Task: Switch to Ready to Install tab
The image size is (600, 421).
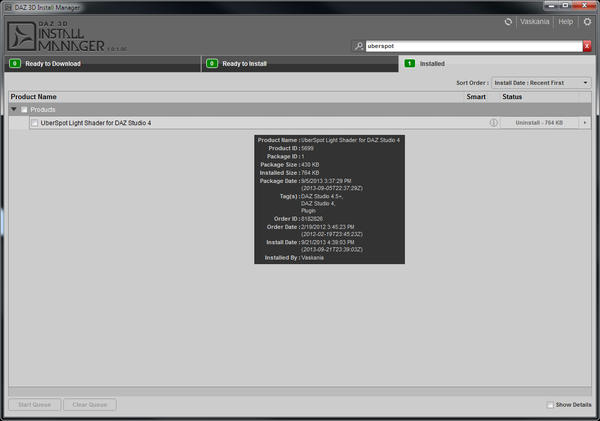Action: click(300, 64)
